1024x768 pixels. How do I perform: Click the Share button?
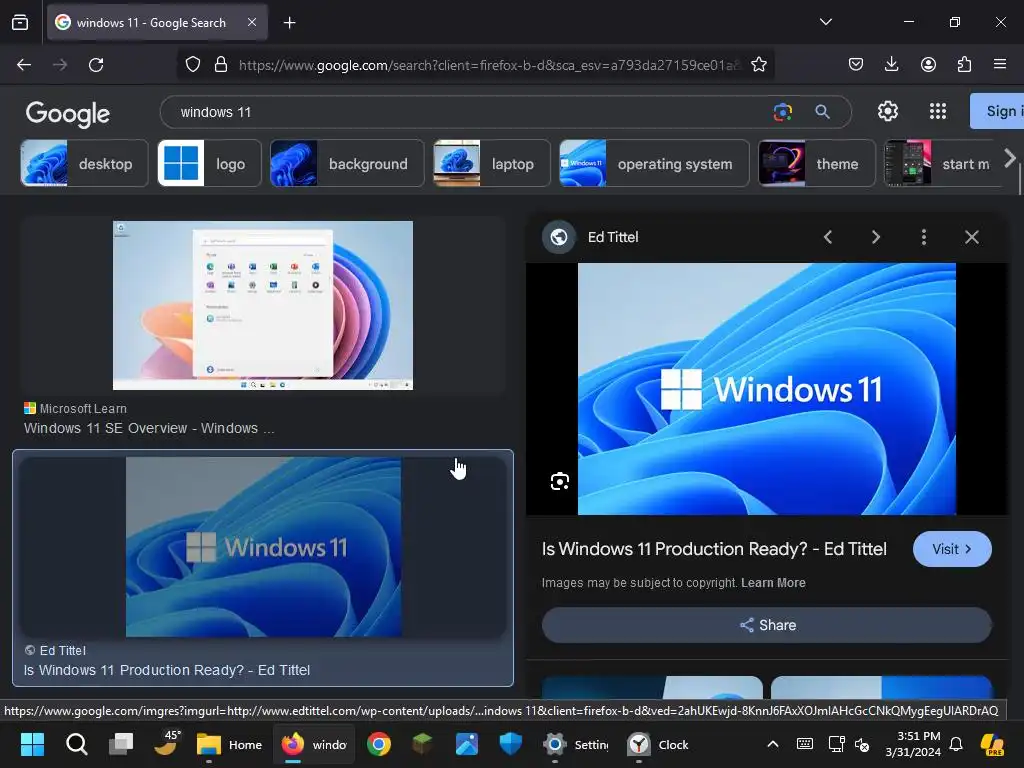(767, 625)
